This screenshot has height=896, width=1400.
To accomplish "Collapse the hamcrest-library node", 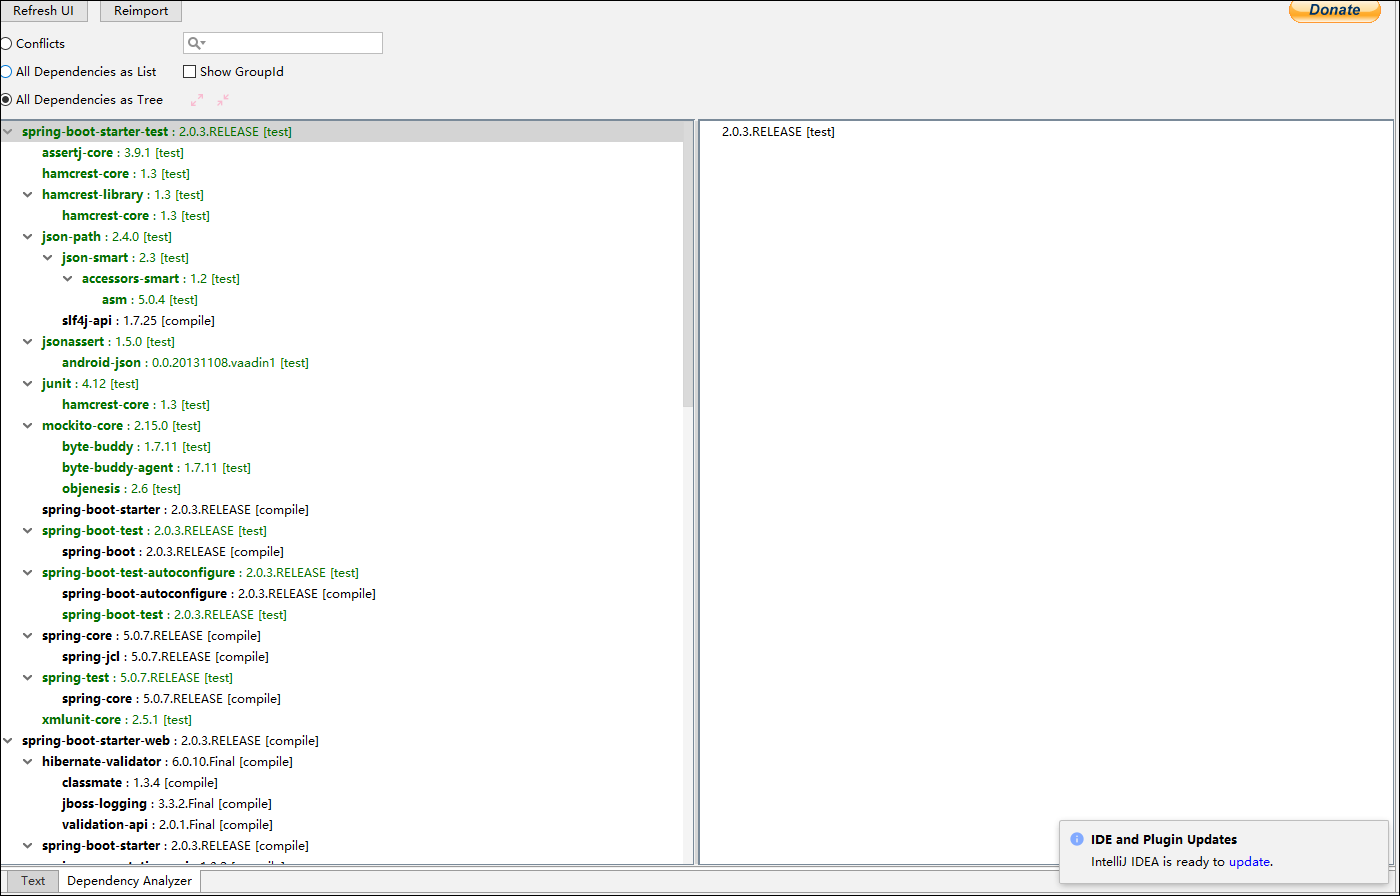I will click(x=29, y=195).
